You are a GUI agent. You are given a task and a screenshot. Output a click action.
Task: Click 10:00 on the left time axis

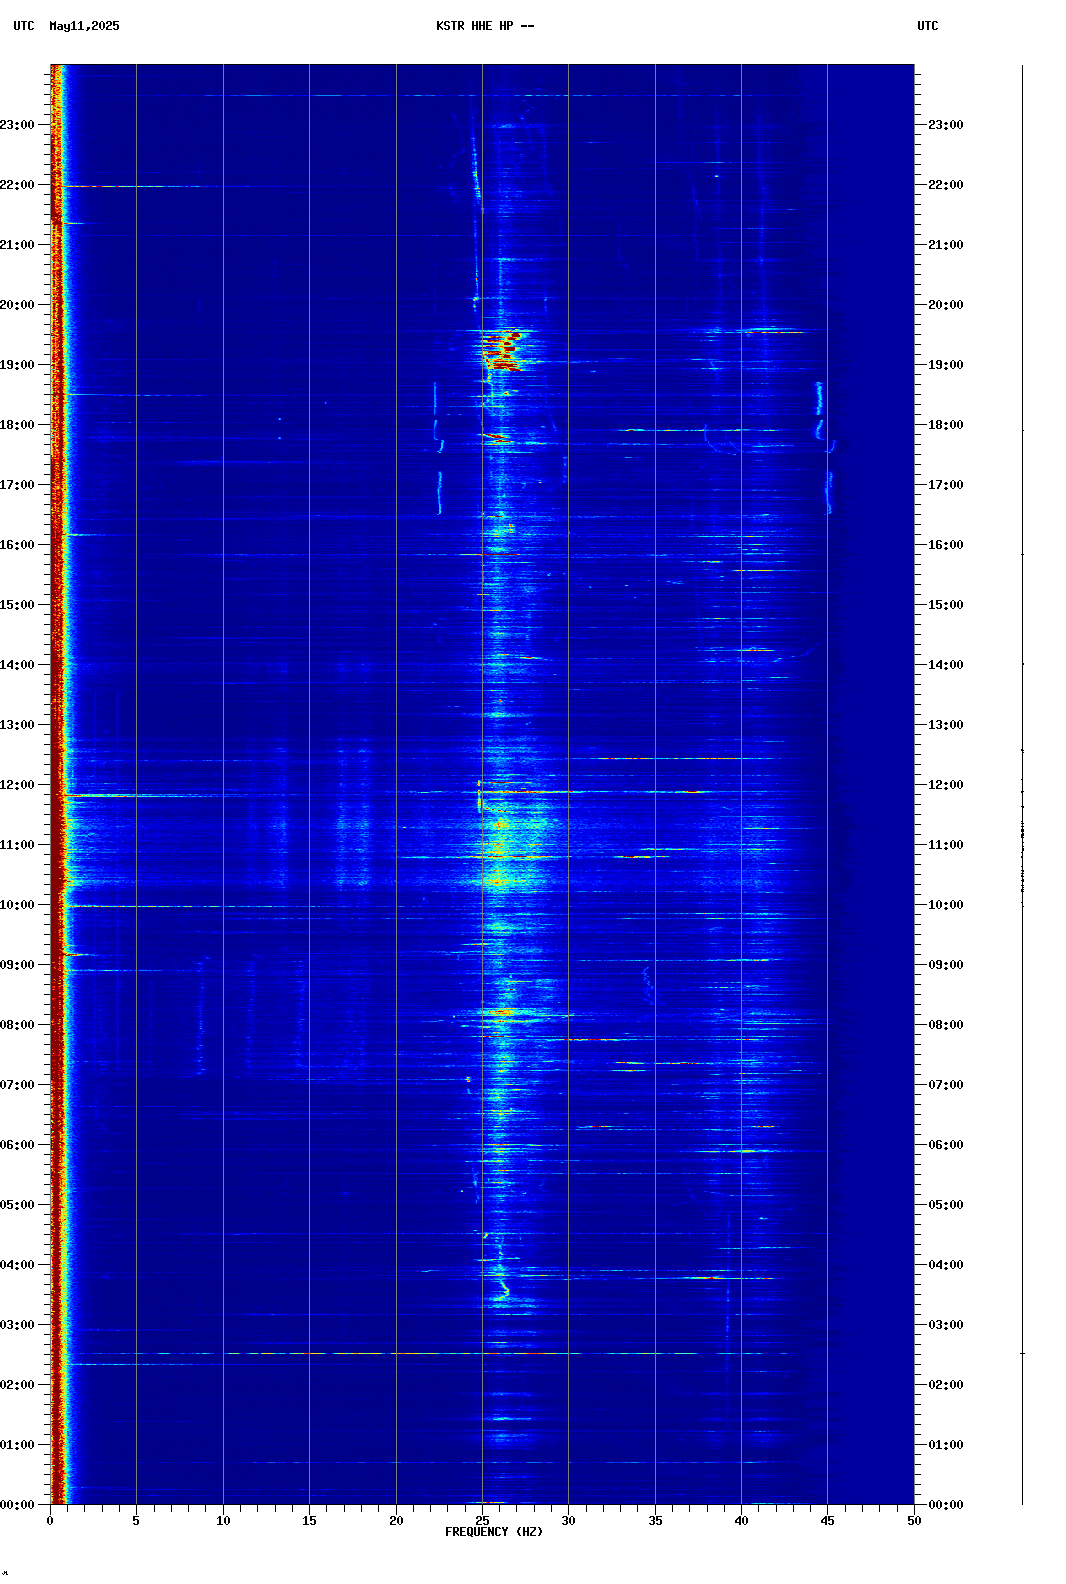17,905
